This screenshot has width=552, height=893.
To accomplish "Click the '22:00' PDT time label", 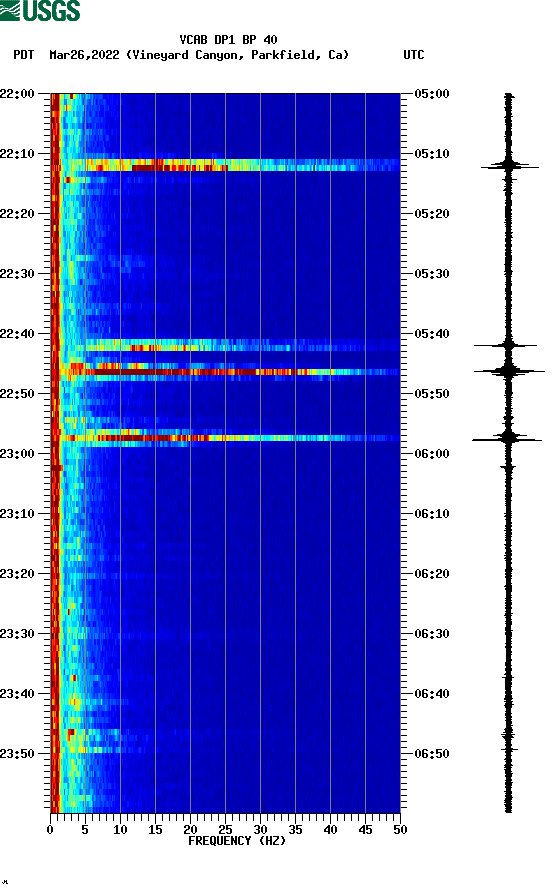I will click(17, 93).
